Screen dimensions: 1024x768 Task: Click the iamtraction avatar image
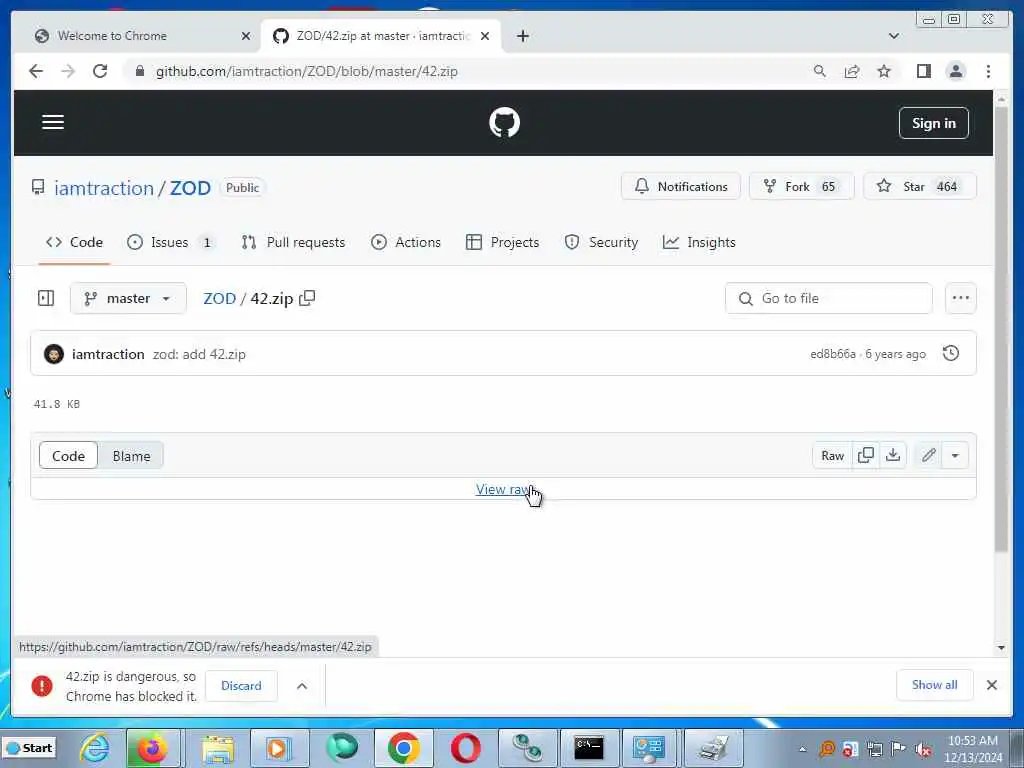[x=54, y=354]
